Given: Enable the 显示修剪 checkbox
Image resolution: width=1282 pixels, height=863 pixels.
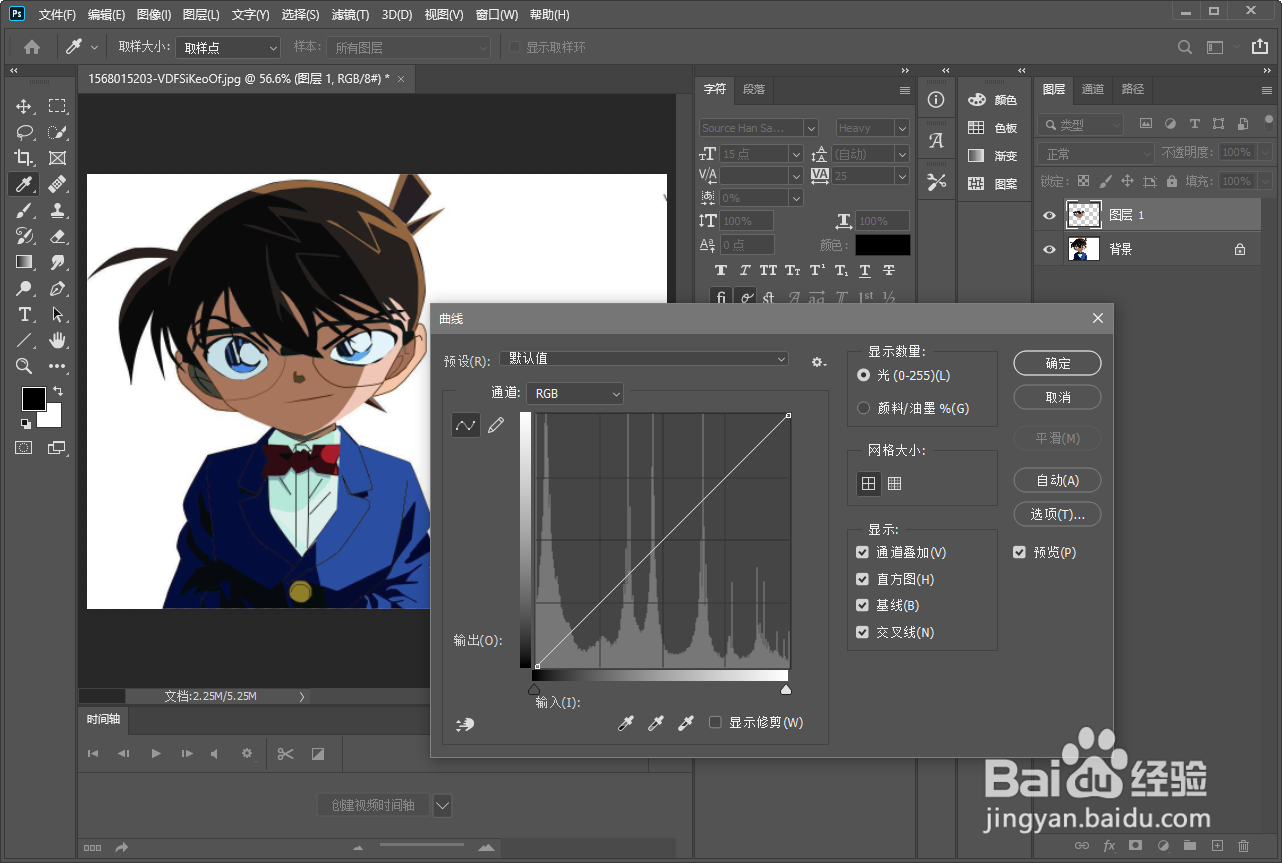Looking at the screenshot, I should click(715, 722).
